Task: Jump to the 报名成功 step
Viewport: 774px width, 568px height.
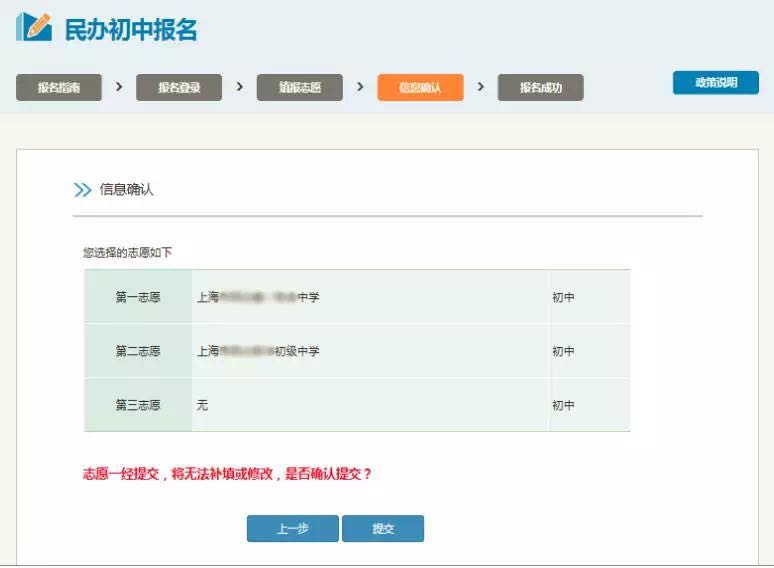Action: [x=540, y=88]
